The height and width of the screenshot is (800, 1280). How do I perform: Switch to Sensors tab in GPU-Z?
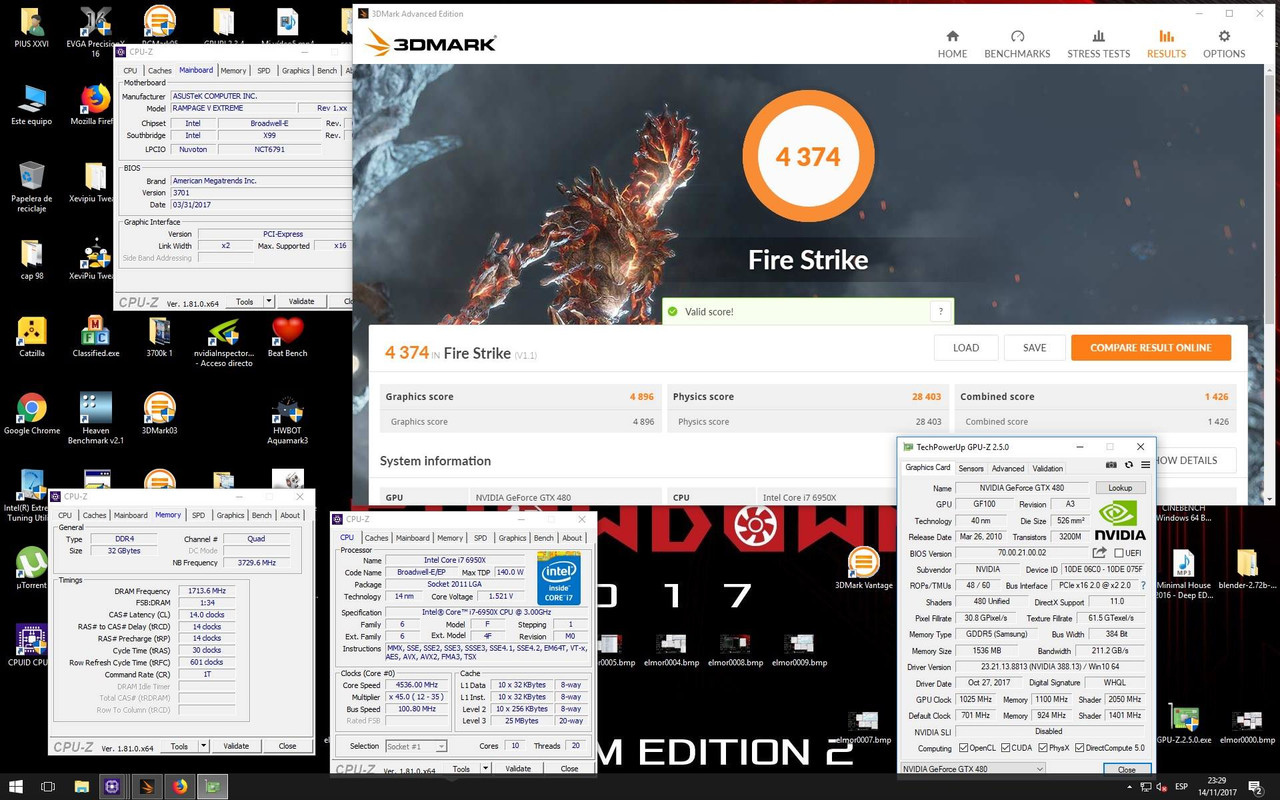click(x=971, y=468)
